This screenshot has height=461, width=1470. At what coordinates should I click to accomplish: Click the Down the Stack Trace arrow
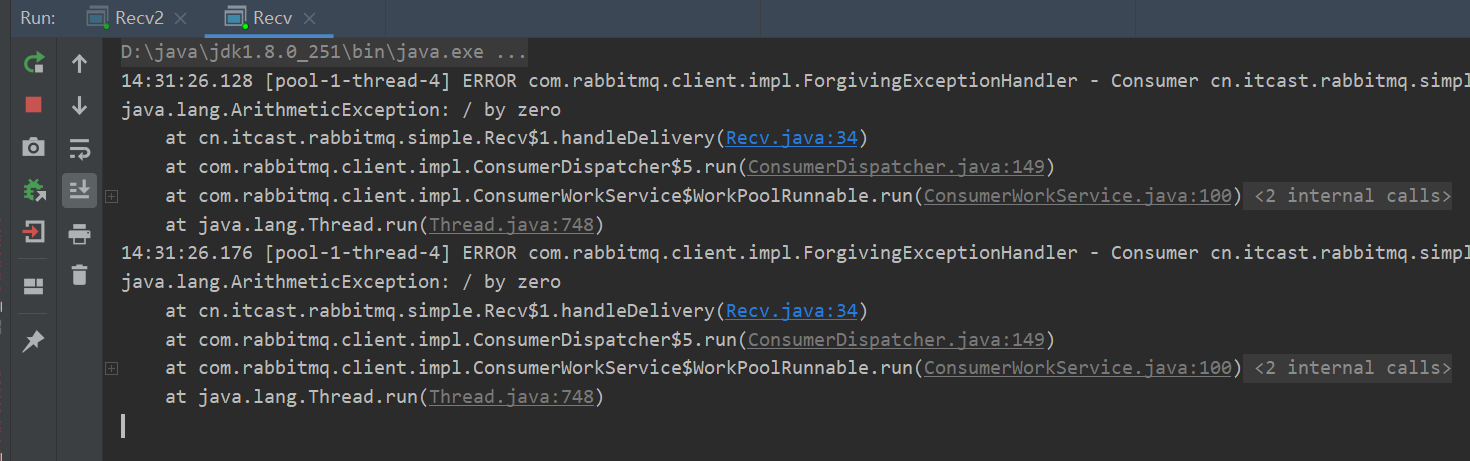[79, 105]
